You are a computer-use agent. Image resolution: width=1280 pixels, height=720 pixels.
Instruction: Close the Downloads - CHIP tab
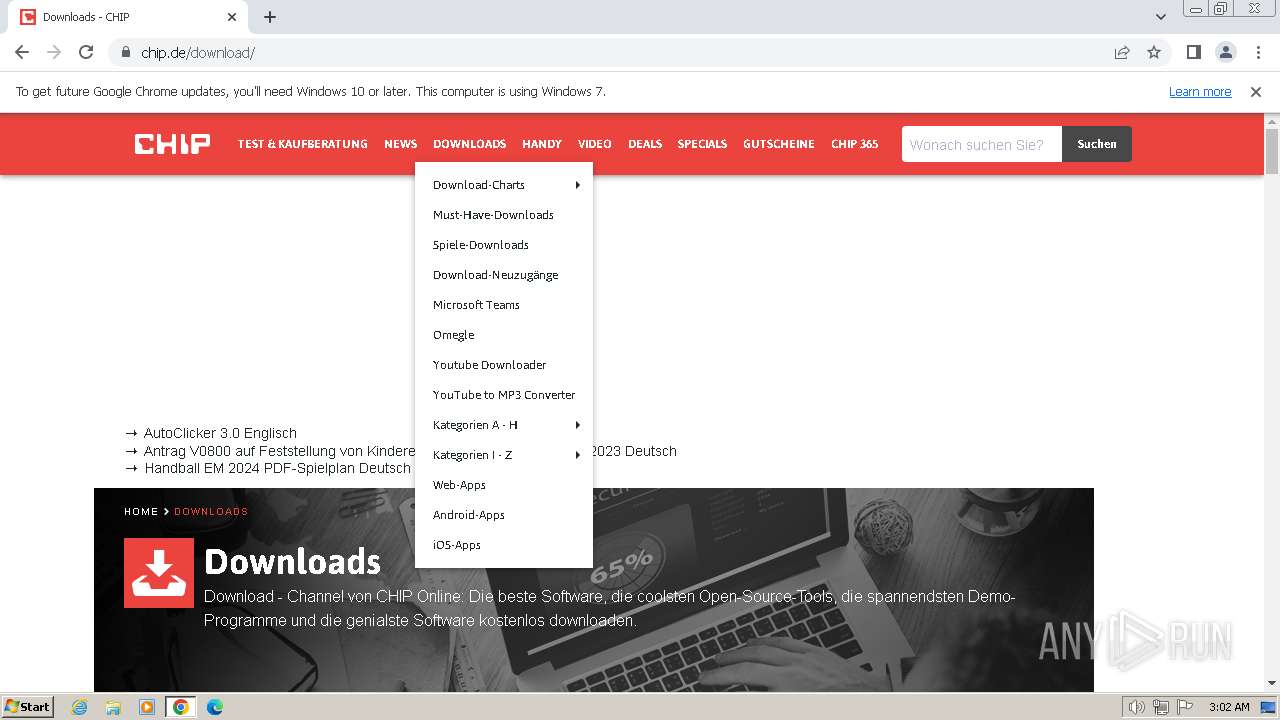pyautogui.click(x=232, y=17)
